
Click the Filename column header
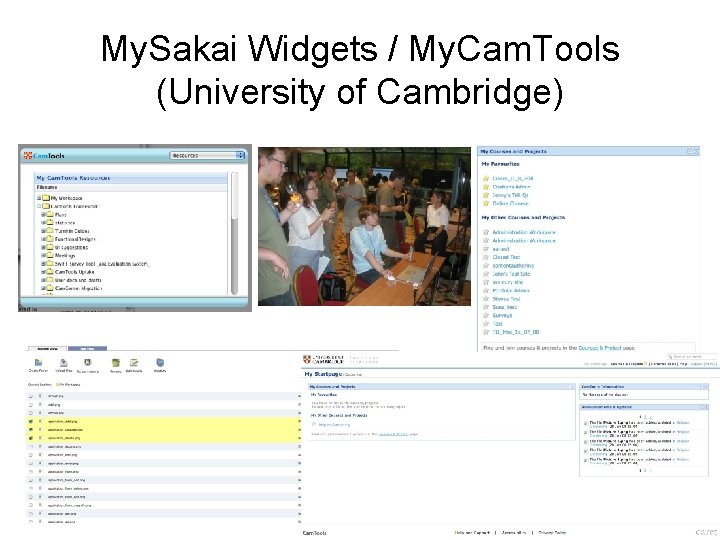pos(47,187)
